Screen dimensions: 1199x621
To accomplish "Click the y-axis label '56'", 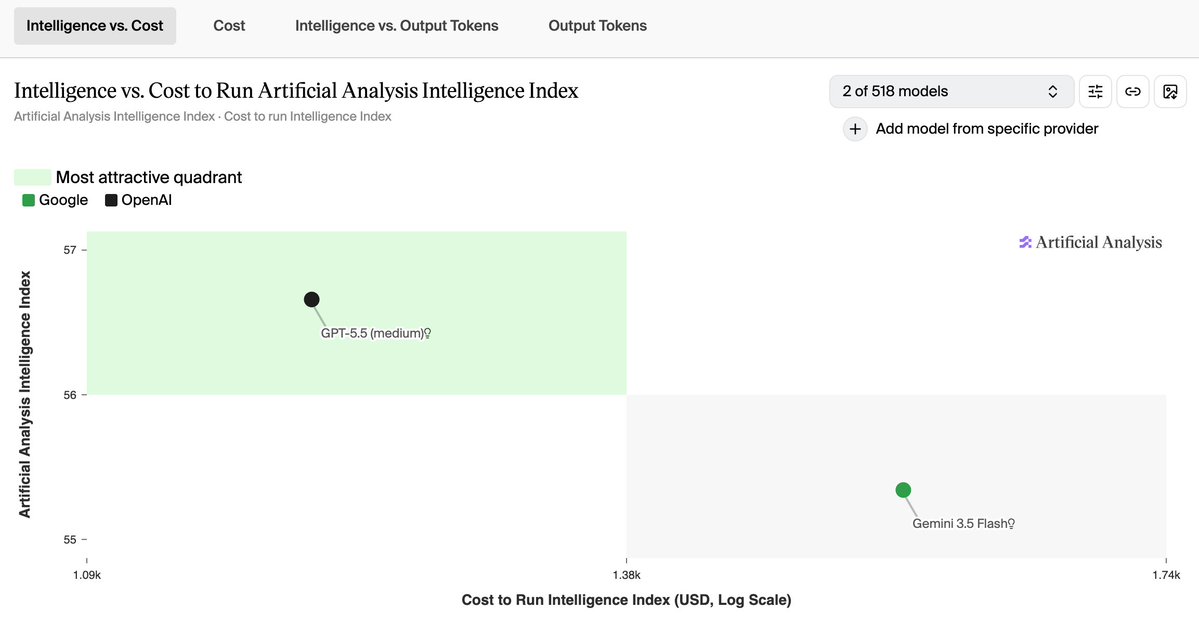I will point(70,395).
